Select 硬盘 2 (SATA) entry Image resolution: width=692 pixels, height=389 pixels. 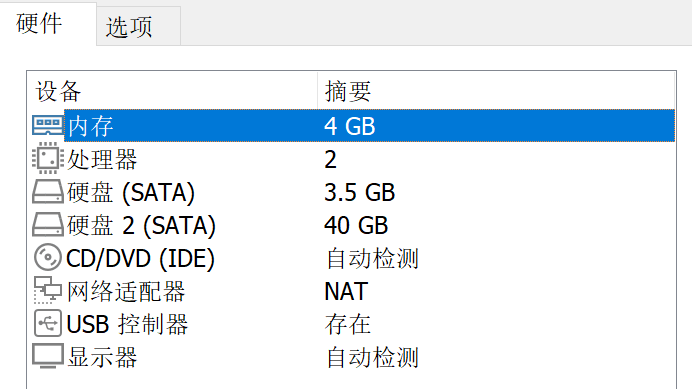pos(354,225)
